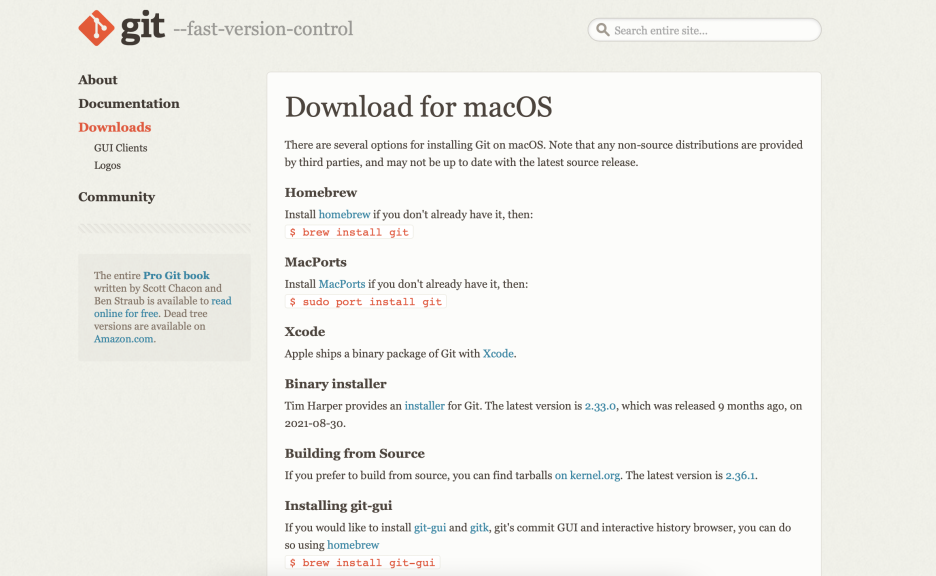
Task: Open the Documentation section
Action: [x=129, y=103]
